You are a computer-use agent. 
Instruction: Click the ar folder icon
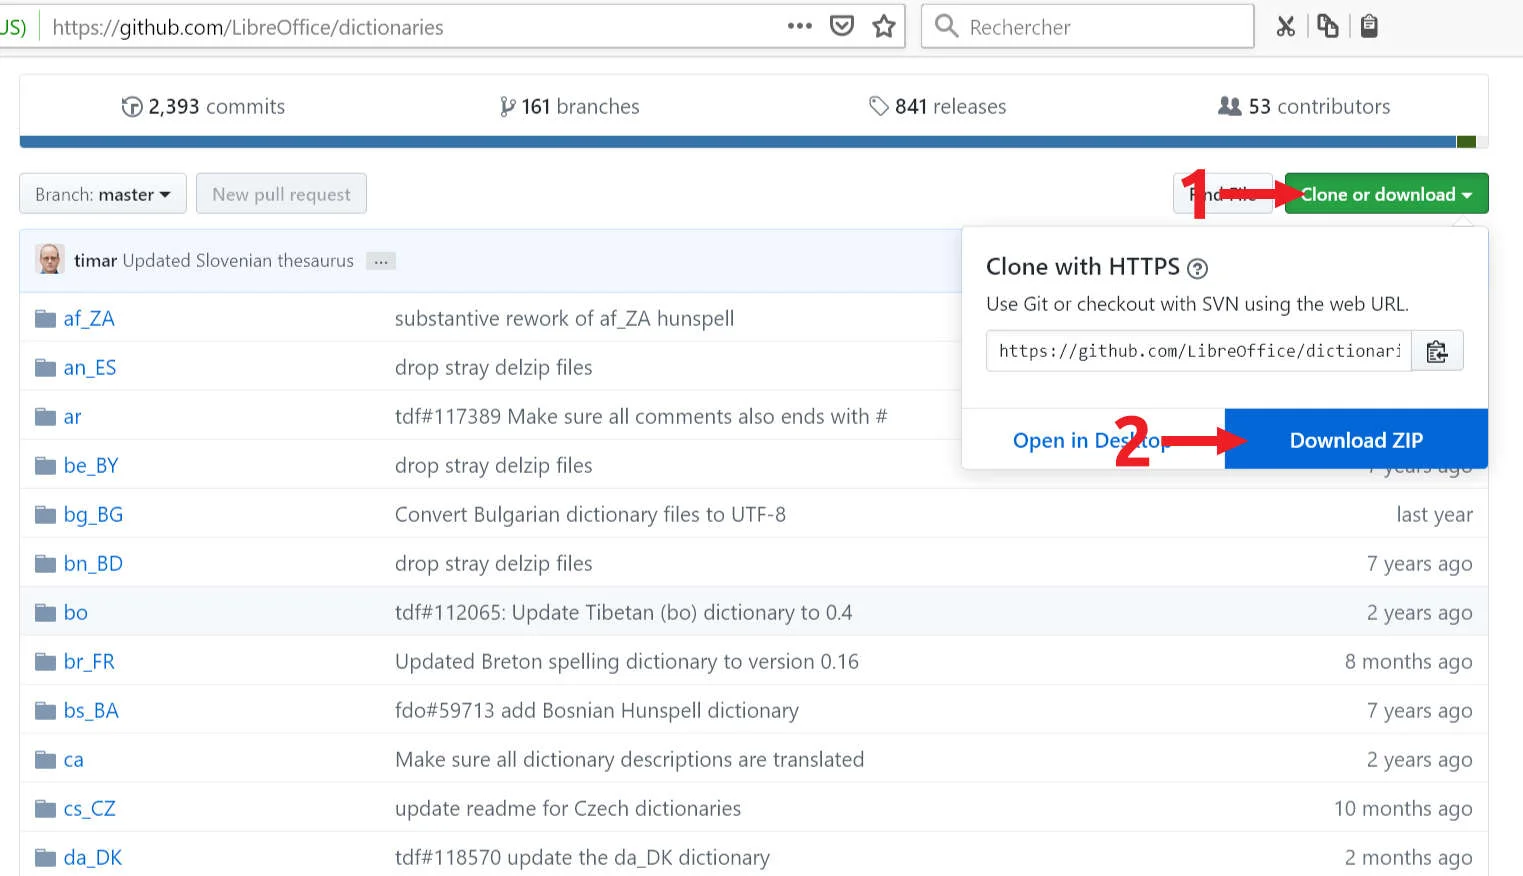tap(45, 417)
